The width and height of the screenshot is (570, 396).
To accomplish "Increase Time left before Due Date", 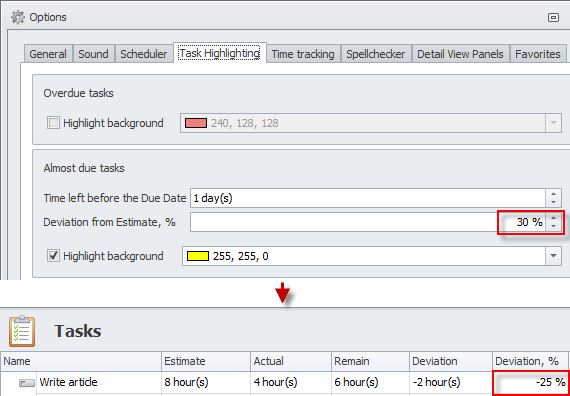I will tap(553, 194).
